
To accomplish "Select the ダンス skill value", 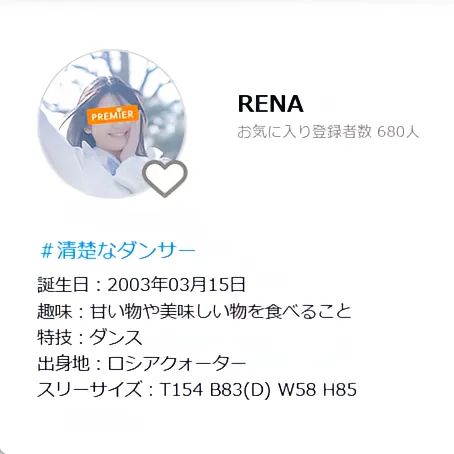I will point(116,337).
